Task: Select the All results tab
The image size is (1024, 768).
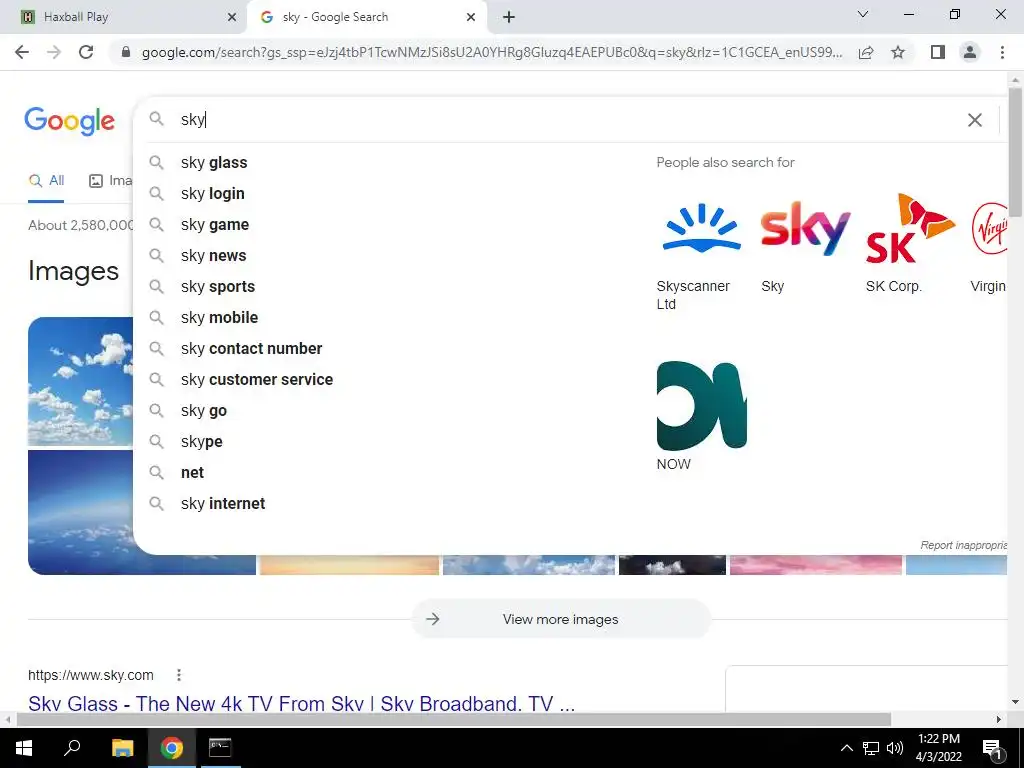Action: [46, 181]
